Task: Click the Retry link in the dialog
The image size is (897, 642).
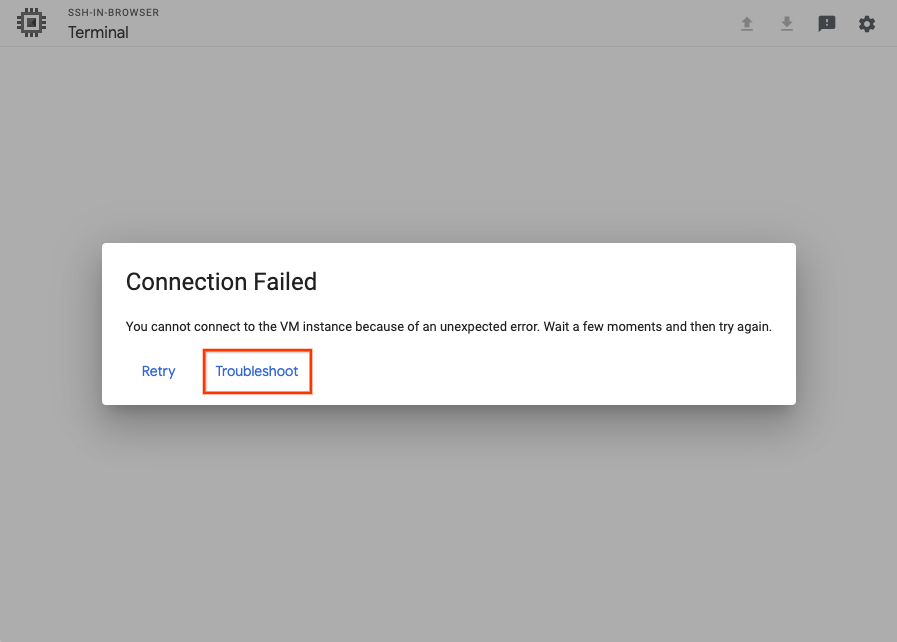Action: pyautogui.click(x=158, y=371)
